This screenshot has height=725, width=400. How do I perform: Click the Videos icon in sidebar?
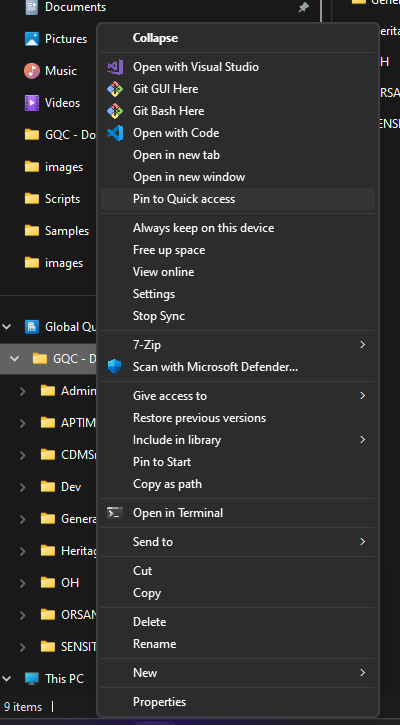click(x=32, y=103)
